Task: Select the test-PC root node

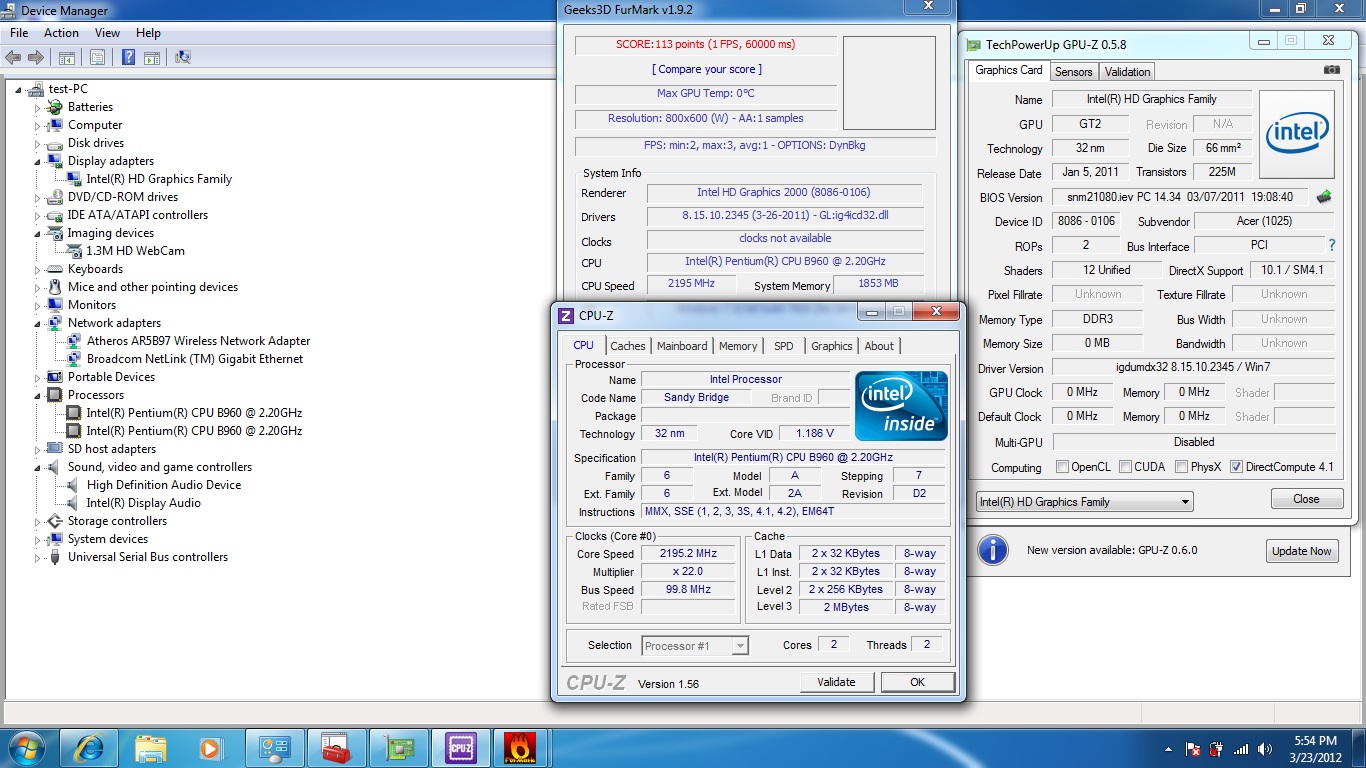Action: point(68,89)
